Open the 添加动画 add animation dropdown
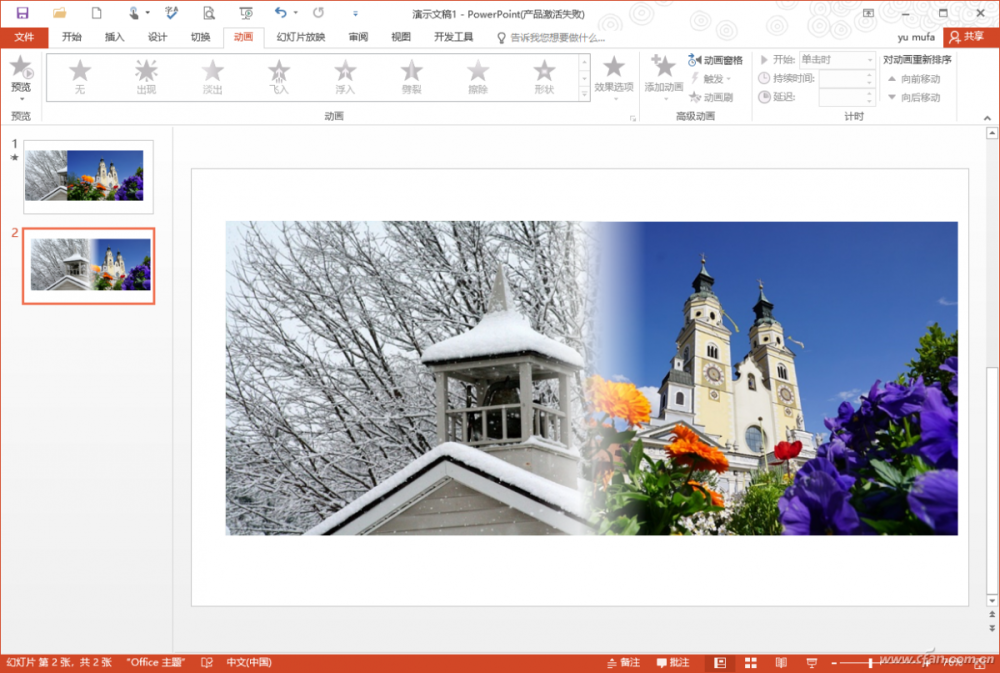The width and height of the screenshot is (1000, 673). (663, 79)
